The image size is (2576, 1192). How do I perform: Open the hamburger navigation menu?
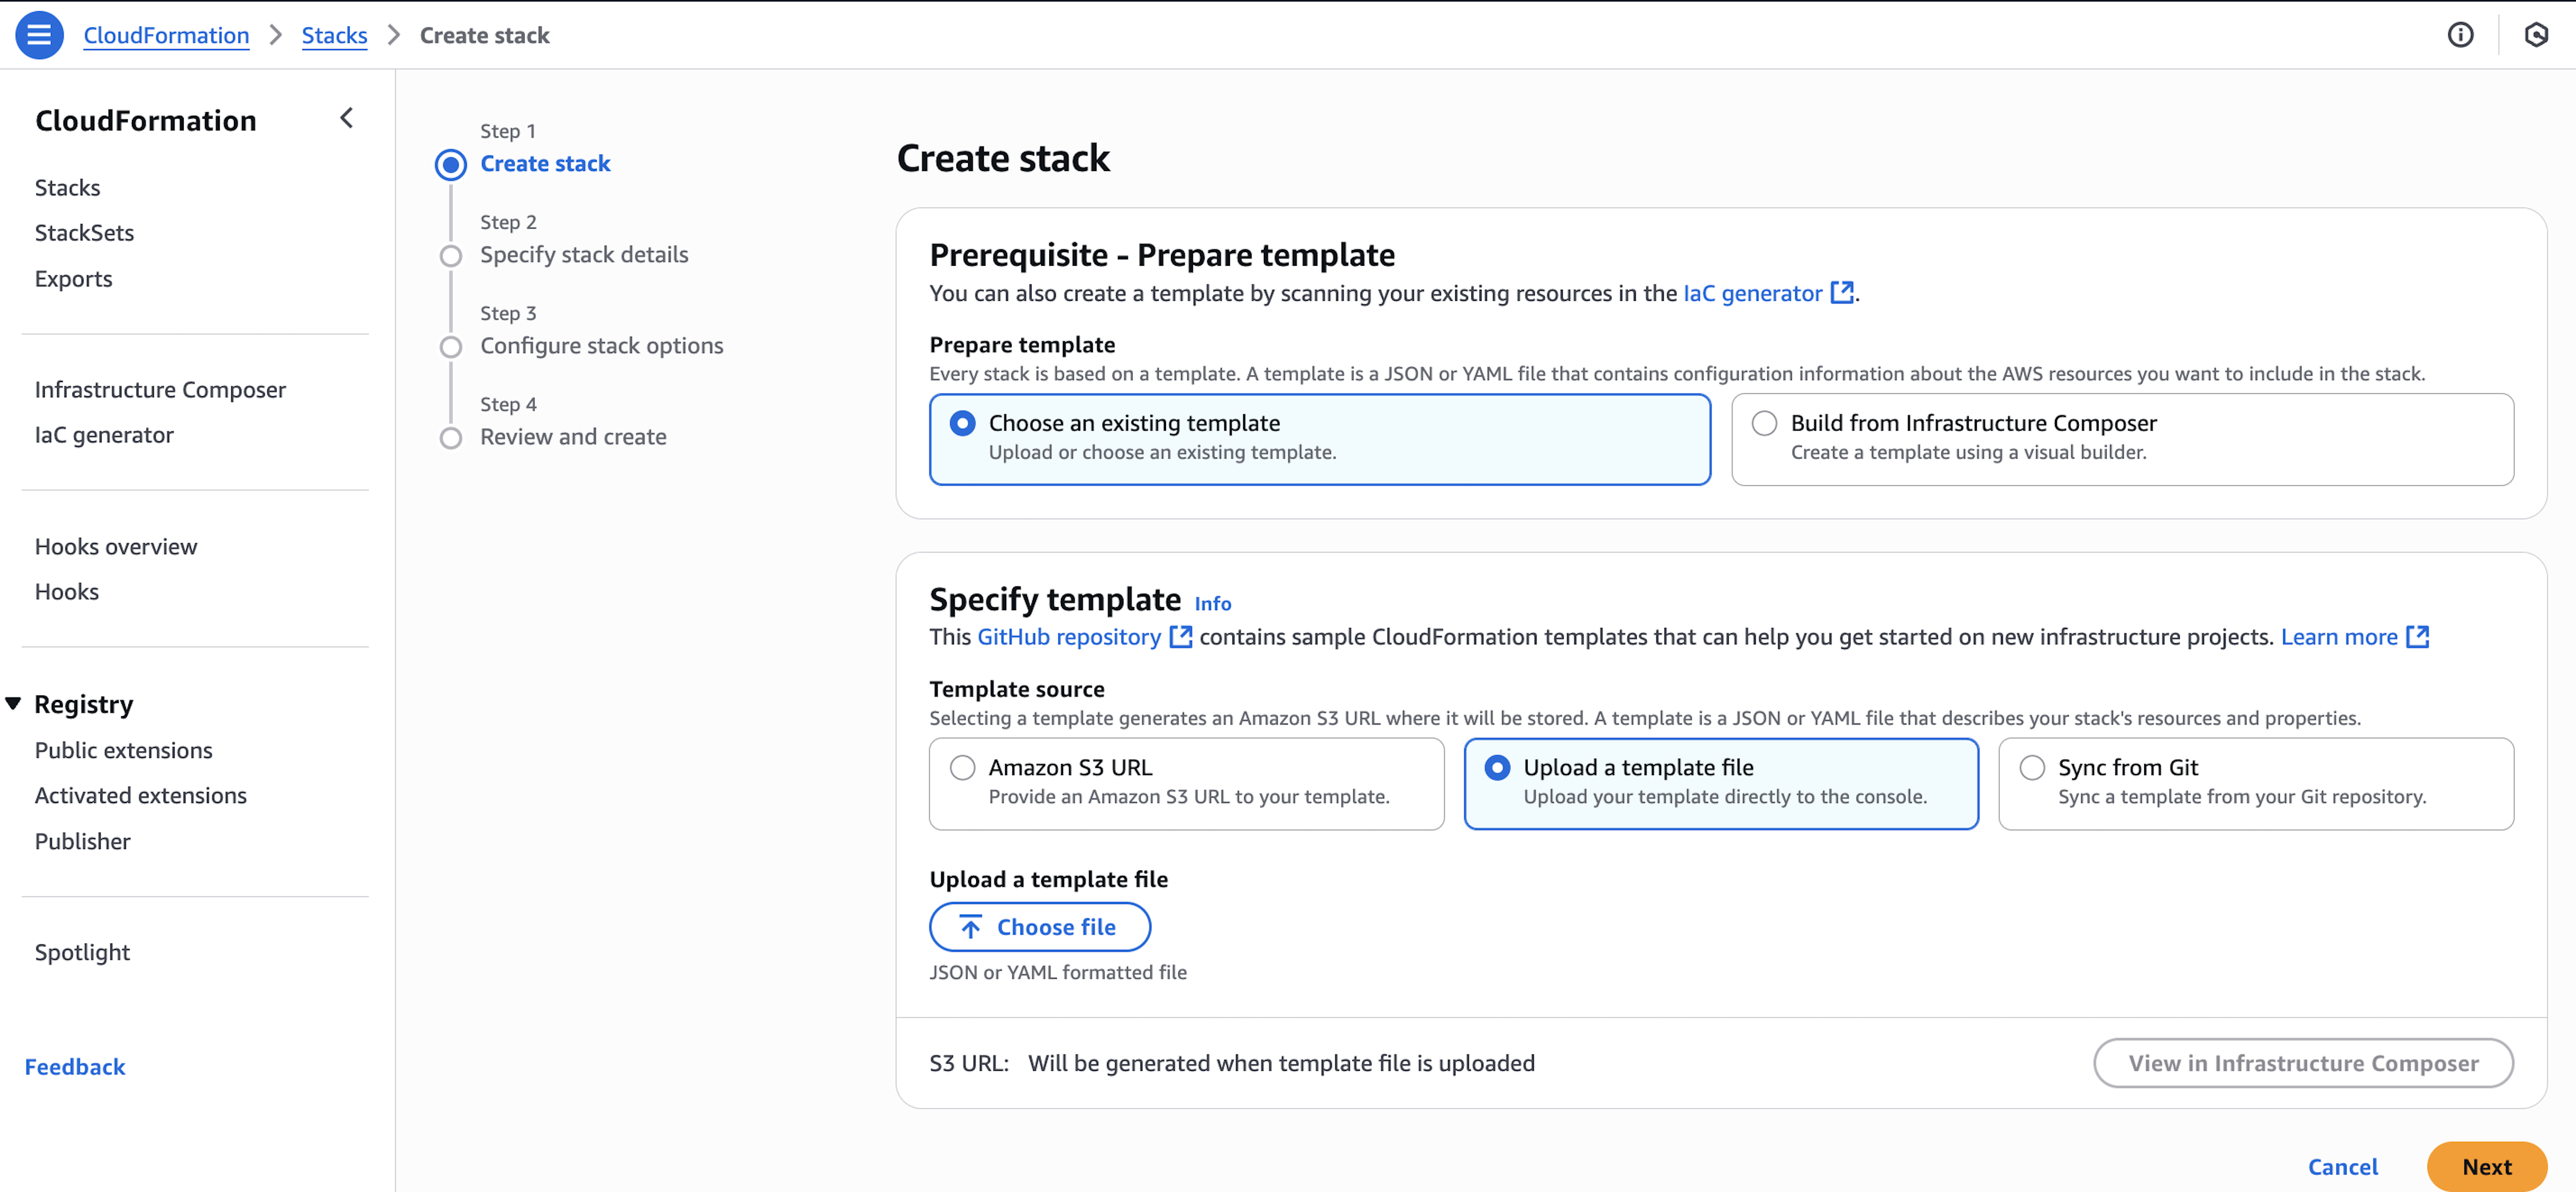[38, 34]
